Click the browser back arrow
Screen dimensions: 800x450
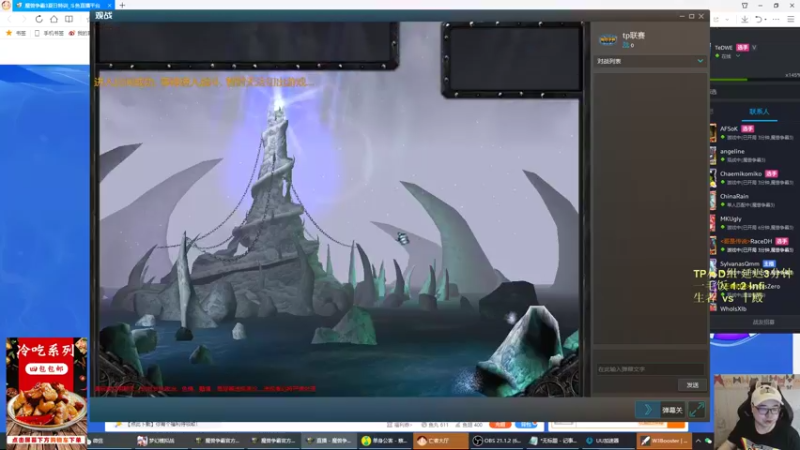tap(10, 19)
